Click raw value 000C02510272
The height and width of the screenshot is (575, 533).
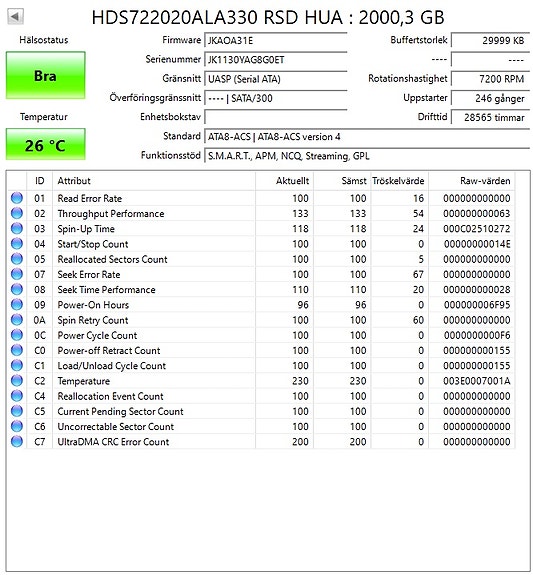coord(477,229)
